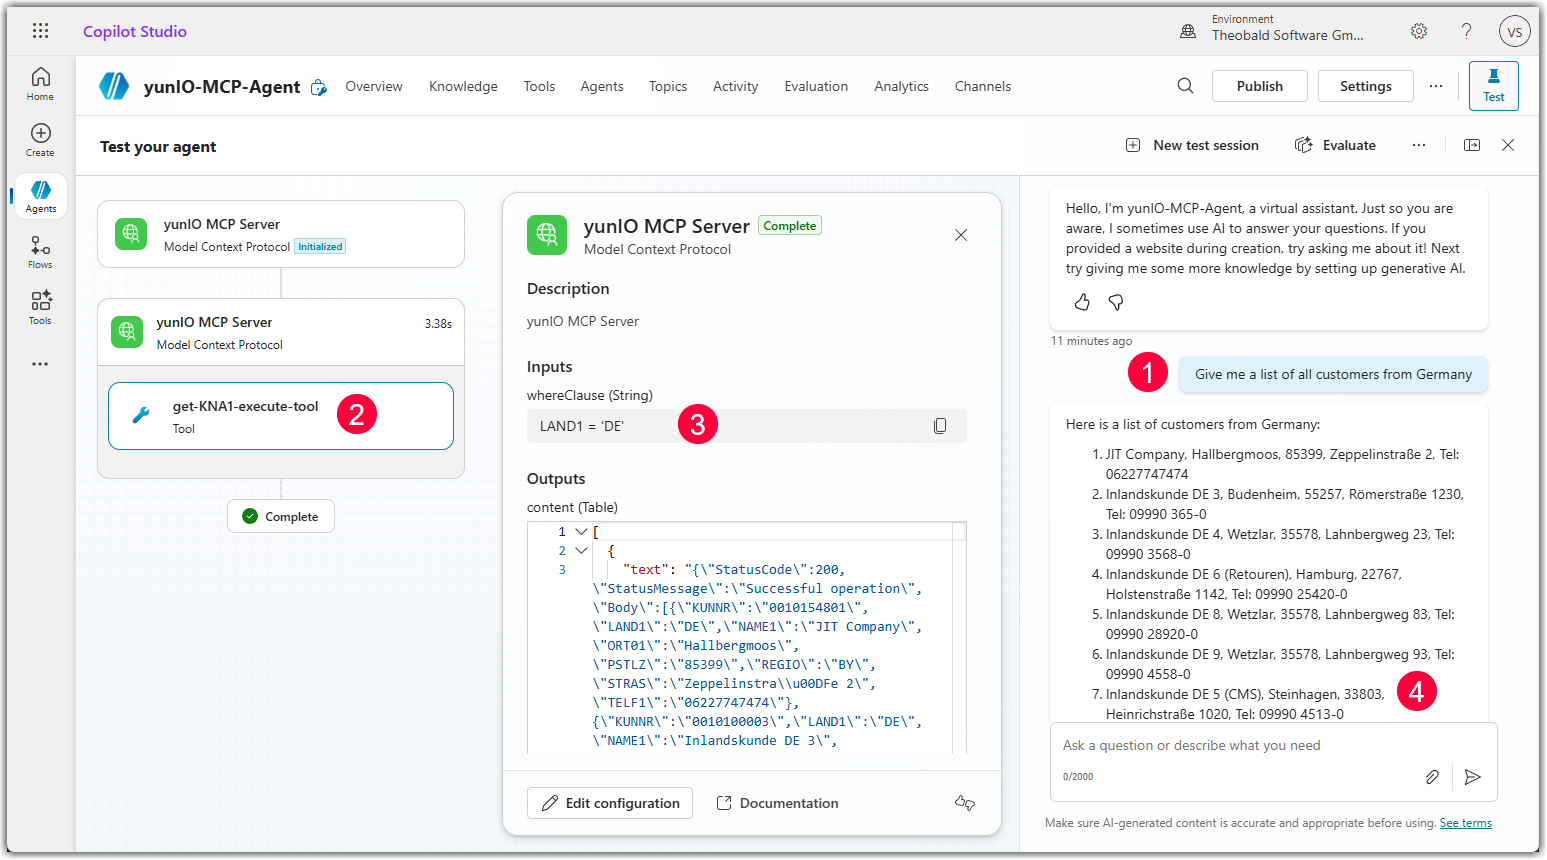This screenshot has width=1547, height=860.
Task: Click the Edit configuration button
Action: click(x=610, y=803)
